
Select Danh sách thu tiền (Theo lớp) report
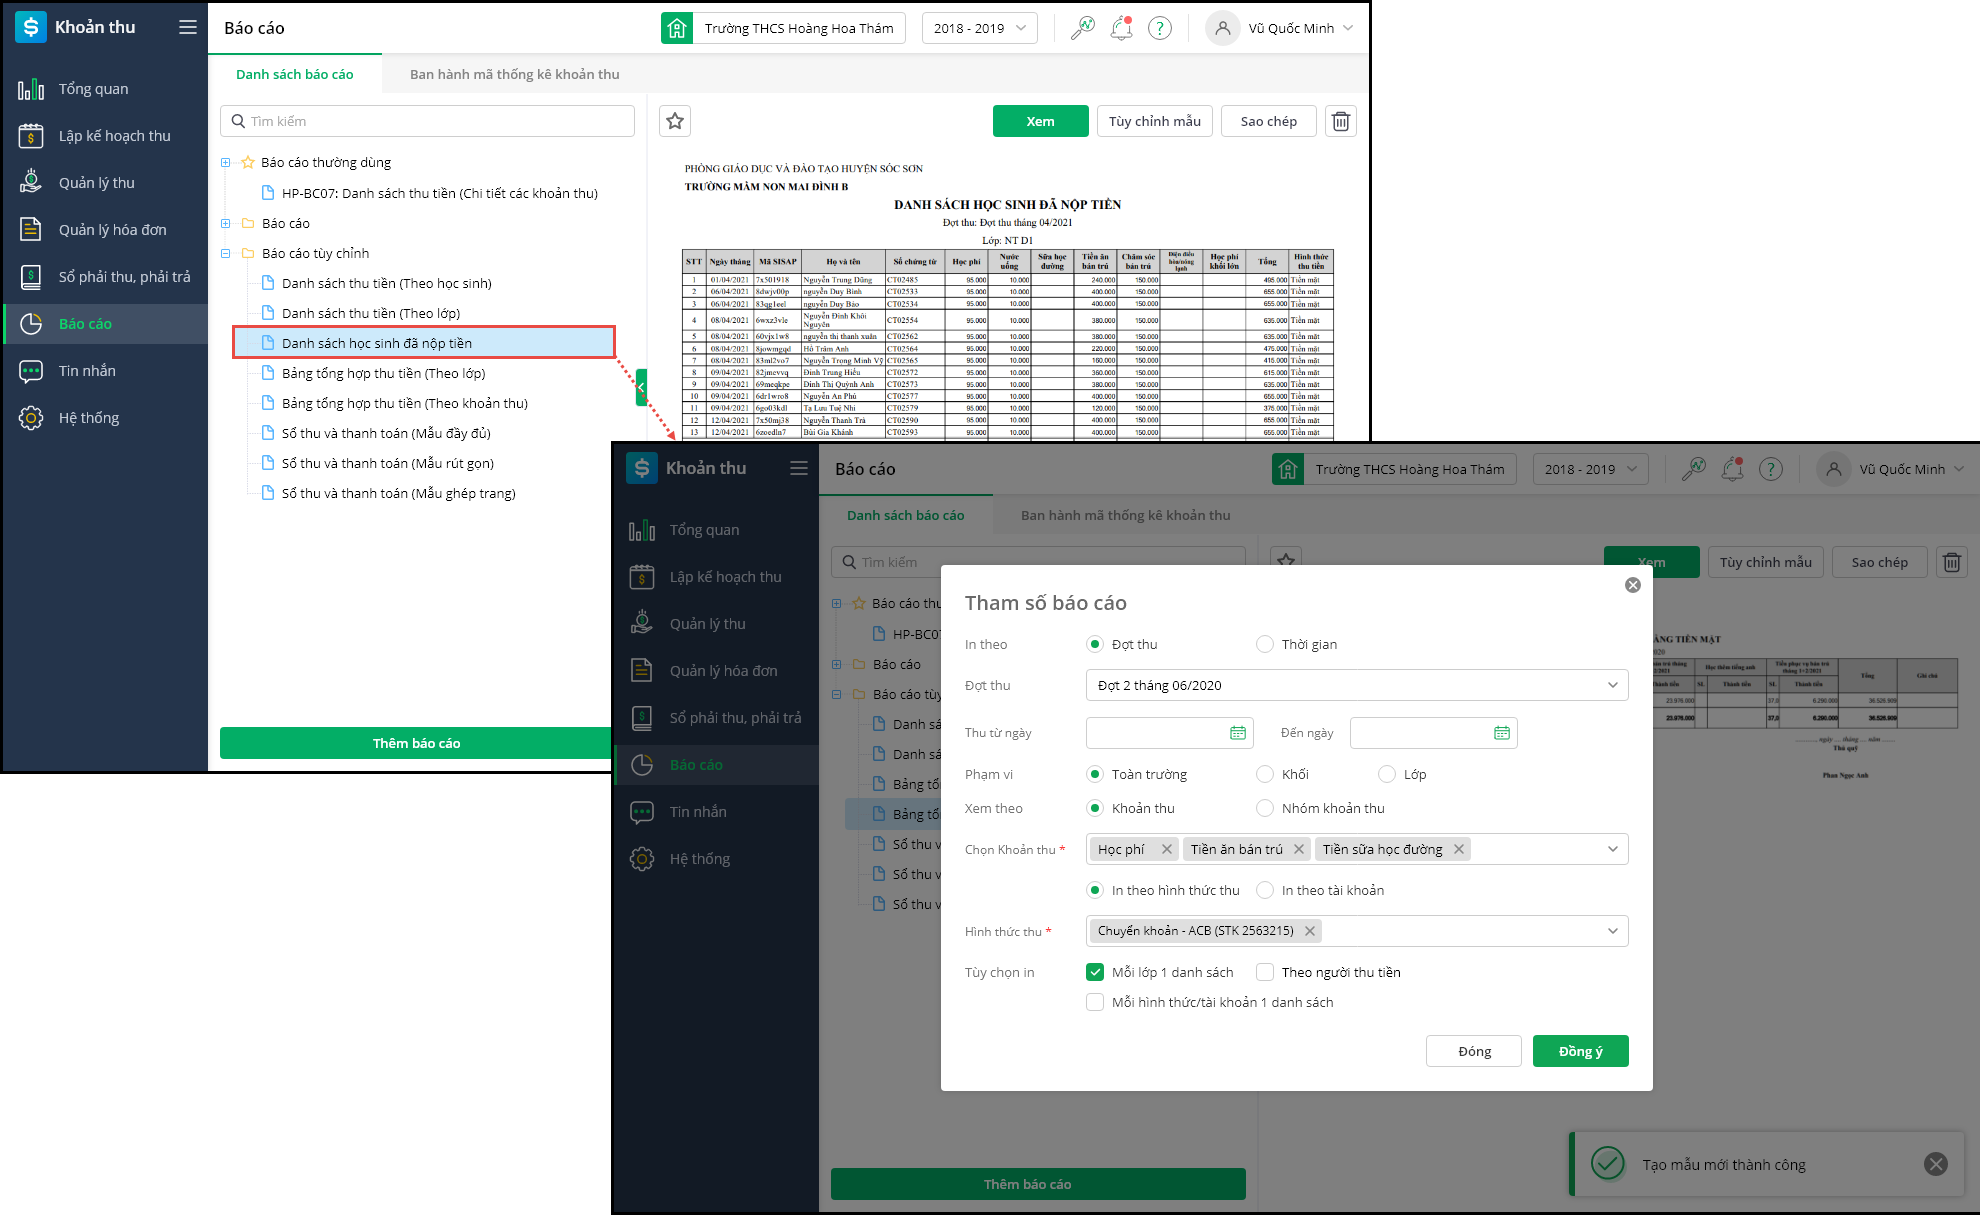point(370,313)
